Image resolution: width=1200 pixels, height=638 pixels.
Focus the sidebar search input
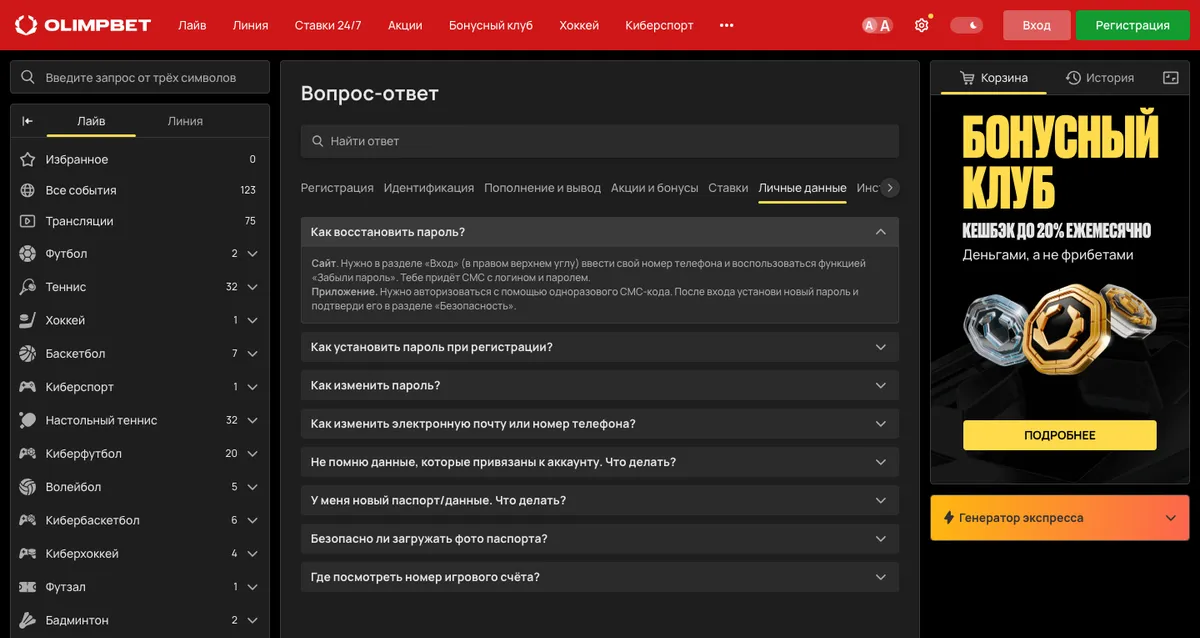coord(140,77)
